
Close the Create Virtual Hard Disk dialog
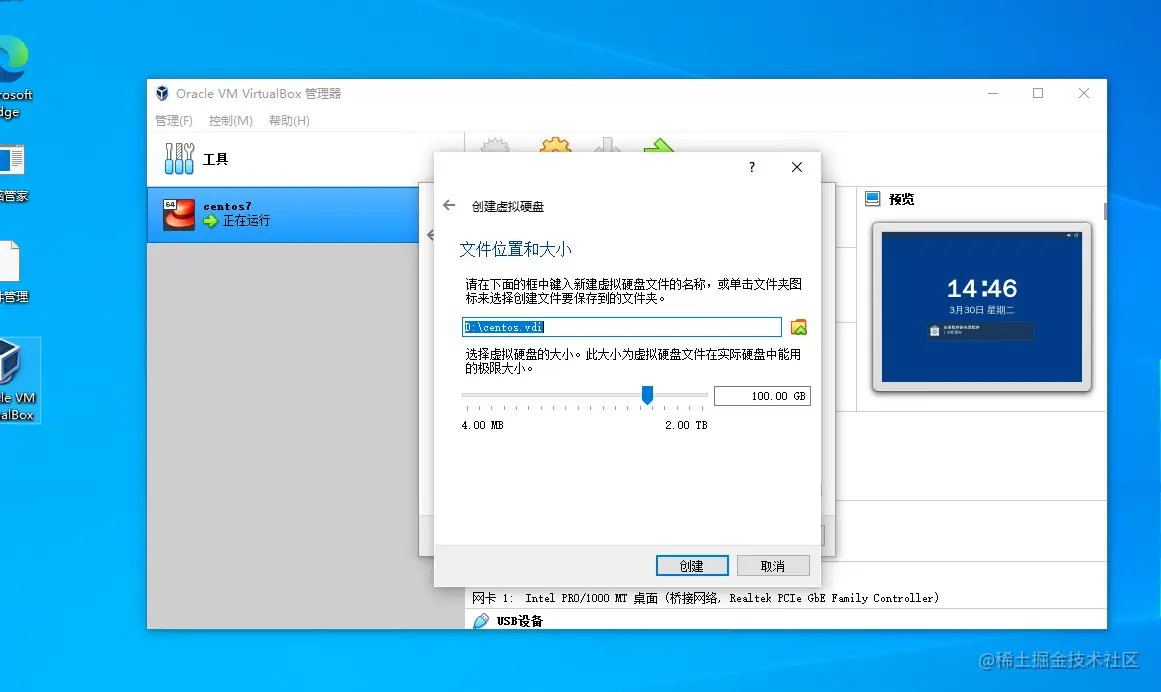[x=797, y=167]
